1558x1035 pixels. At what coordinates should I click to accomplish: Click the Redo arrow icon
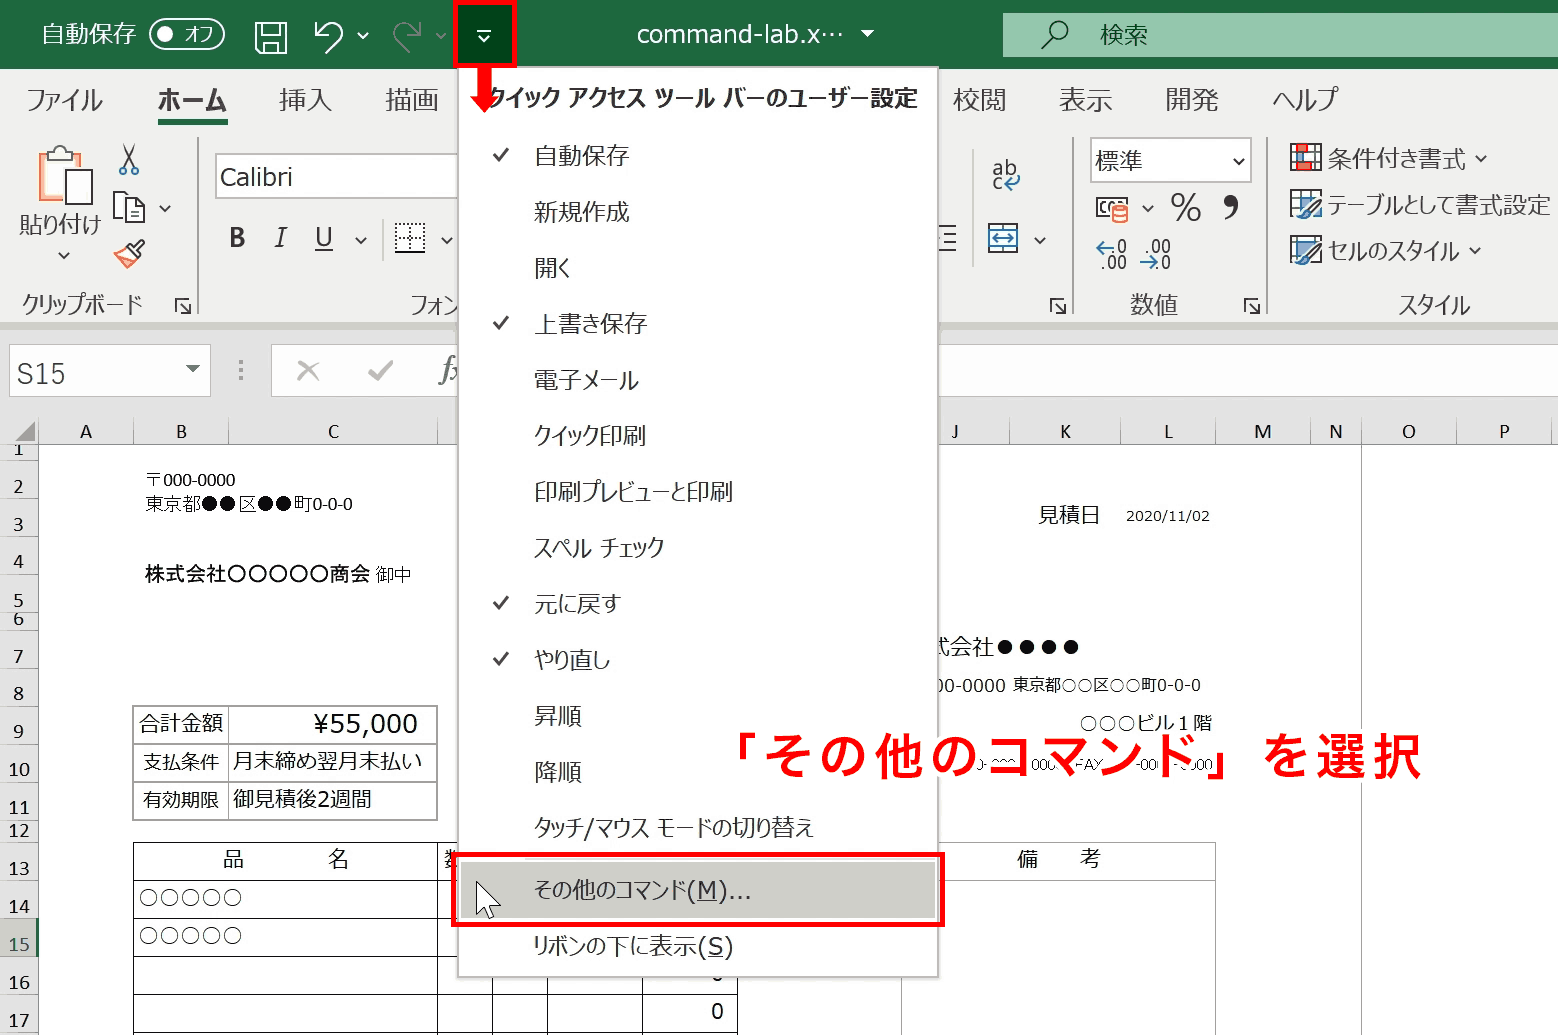(406, 36)
